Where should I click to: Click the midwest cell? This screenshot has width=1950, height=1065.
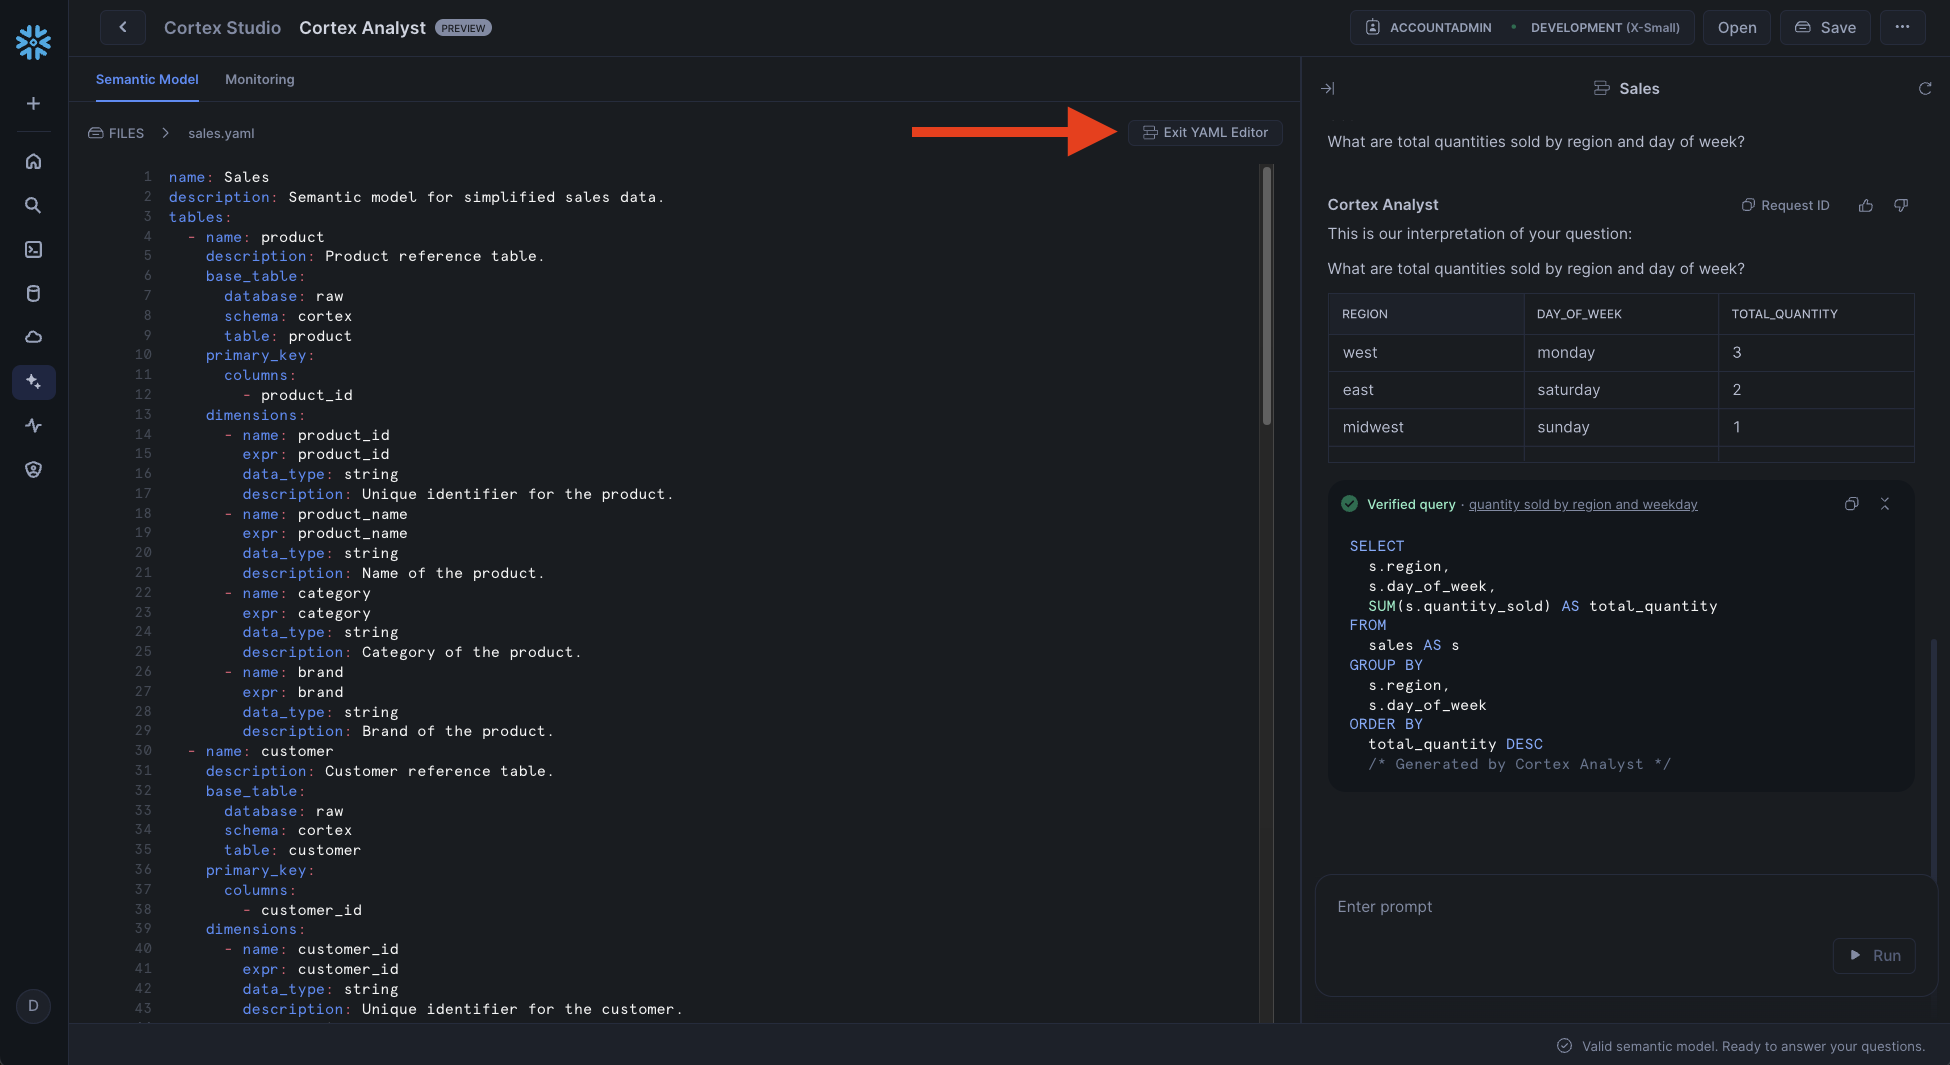coord(1425,427)
